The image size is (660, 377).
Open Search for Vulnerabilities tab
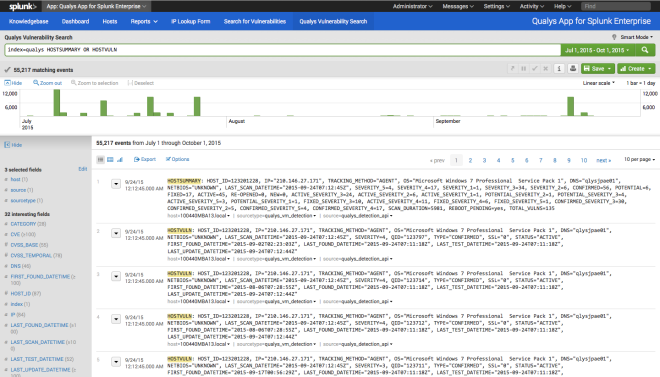255,21
